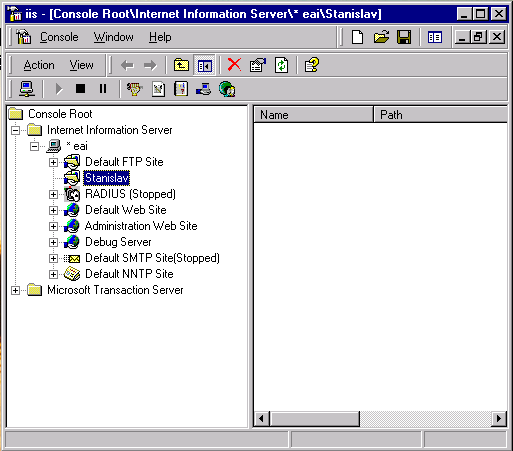Expand the Administration Web Site node
Screen dimensions: 513x451
[x=53, y=226]
